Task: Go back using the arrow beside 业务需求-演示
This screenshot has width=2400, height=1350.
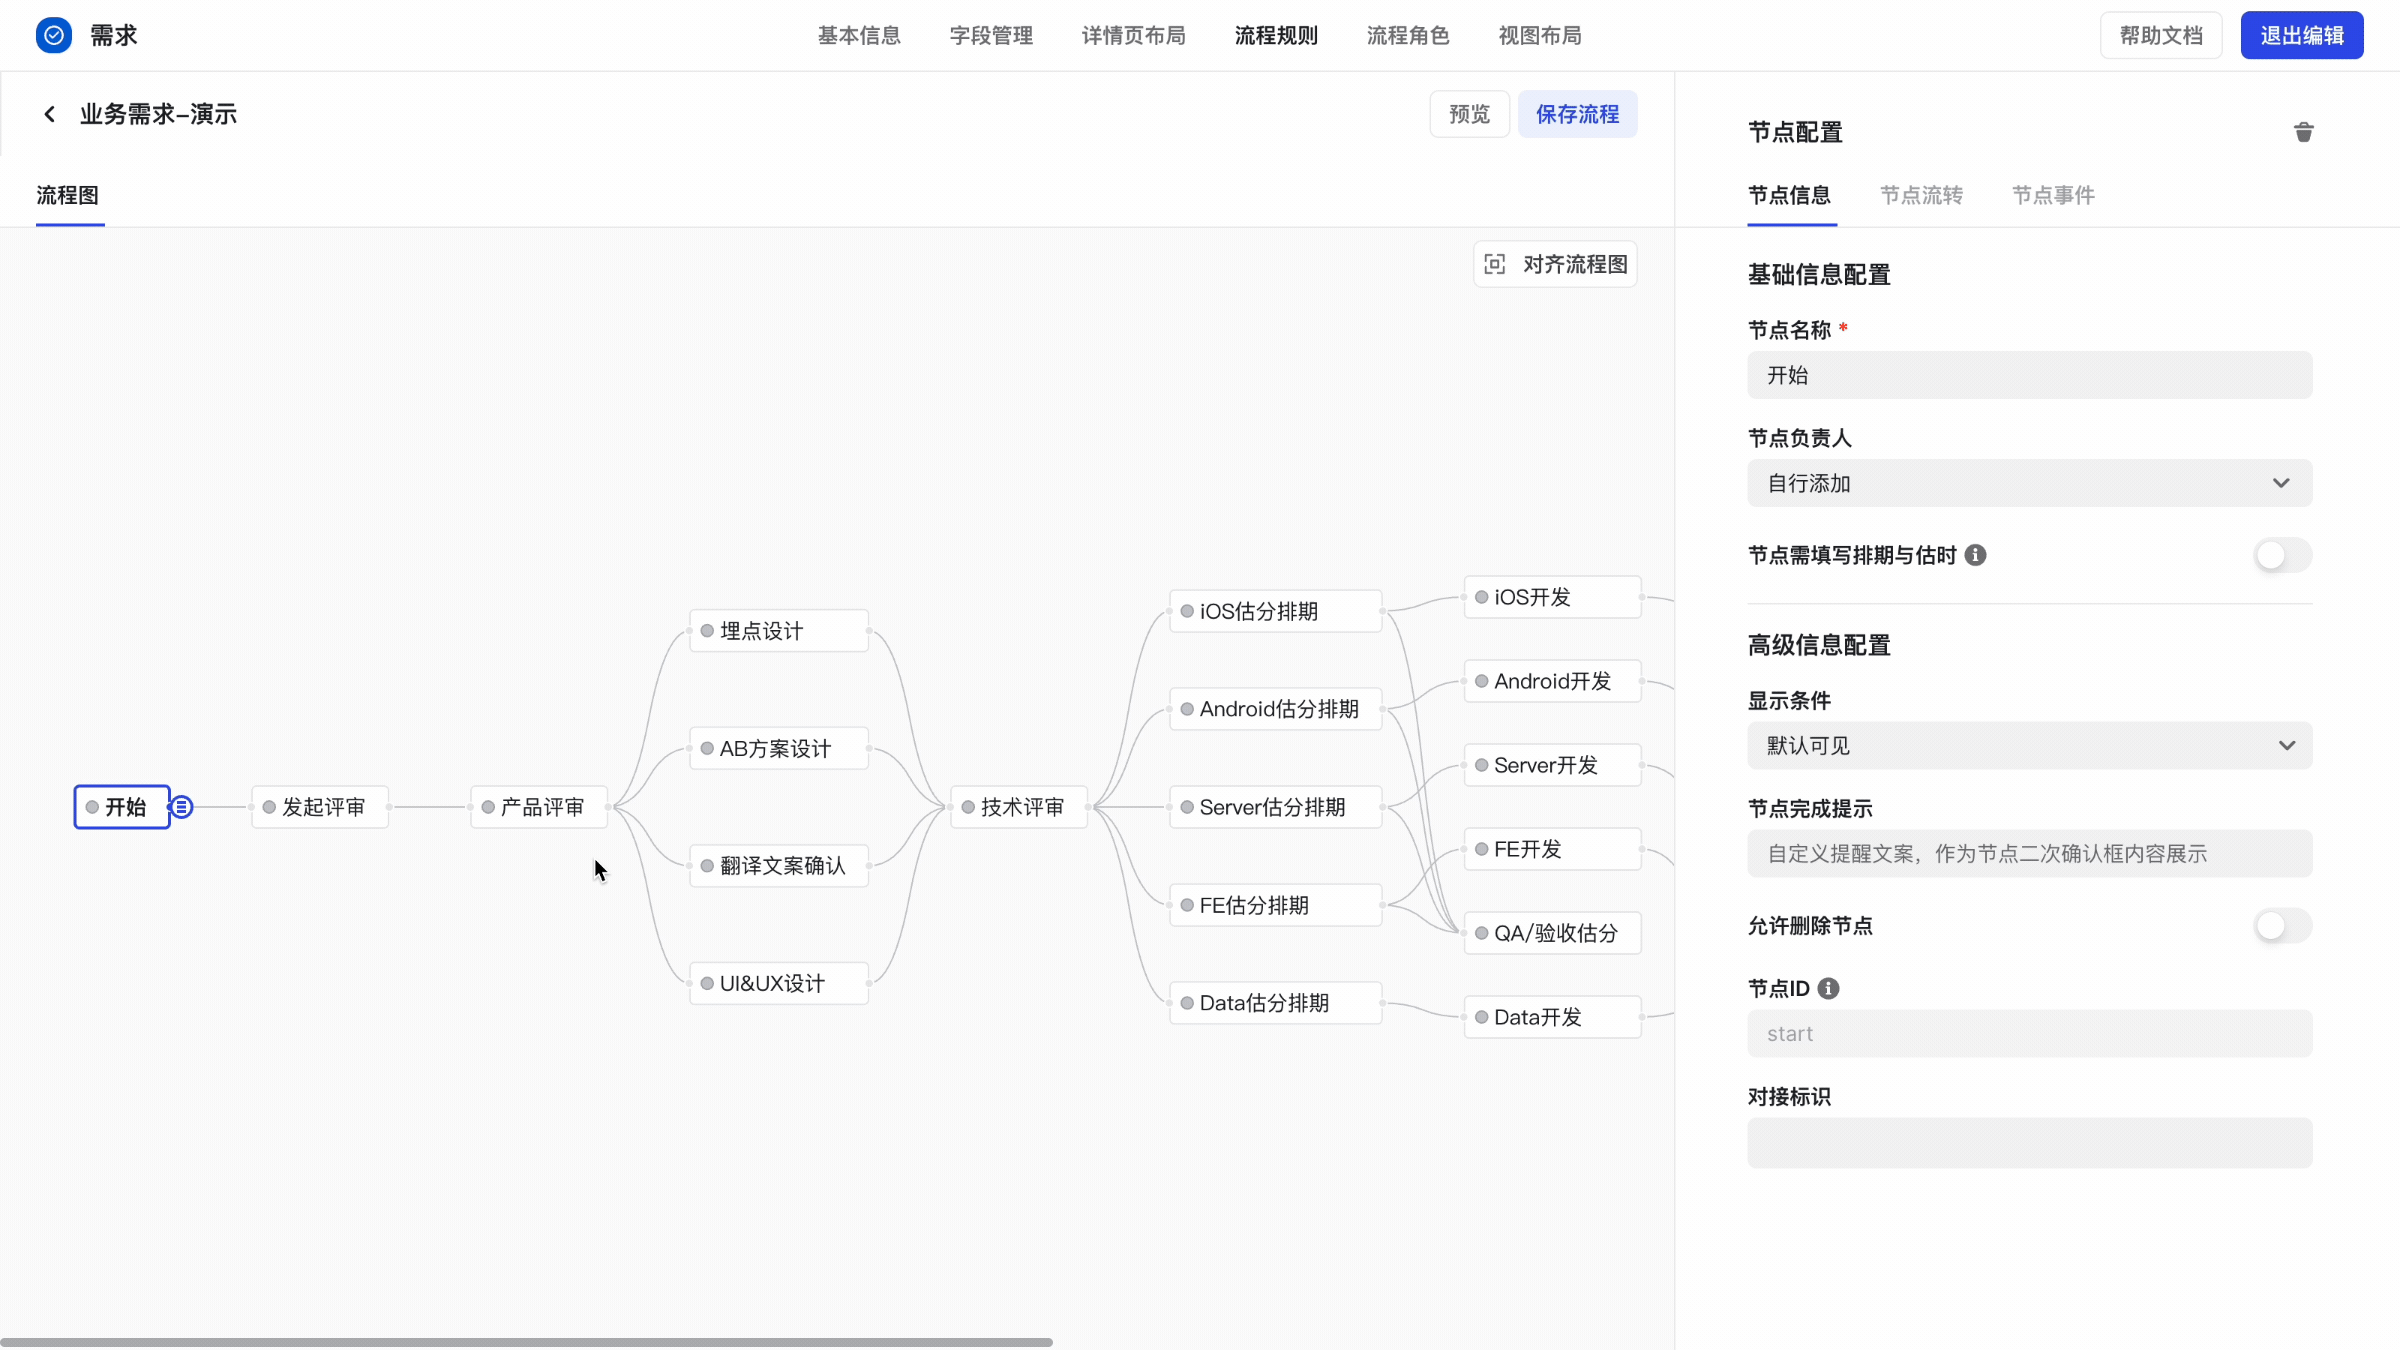Action: click(x=49, y=114)
